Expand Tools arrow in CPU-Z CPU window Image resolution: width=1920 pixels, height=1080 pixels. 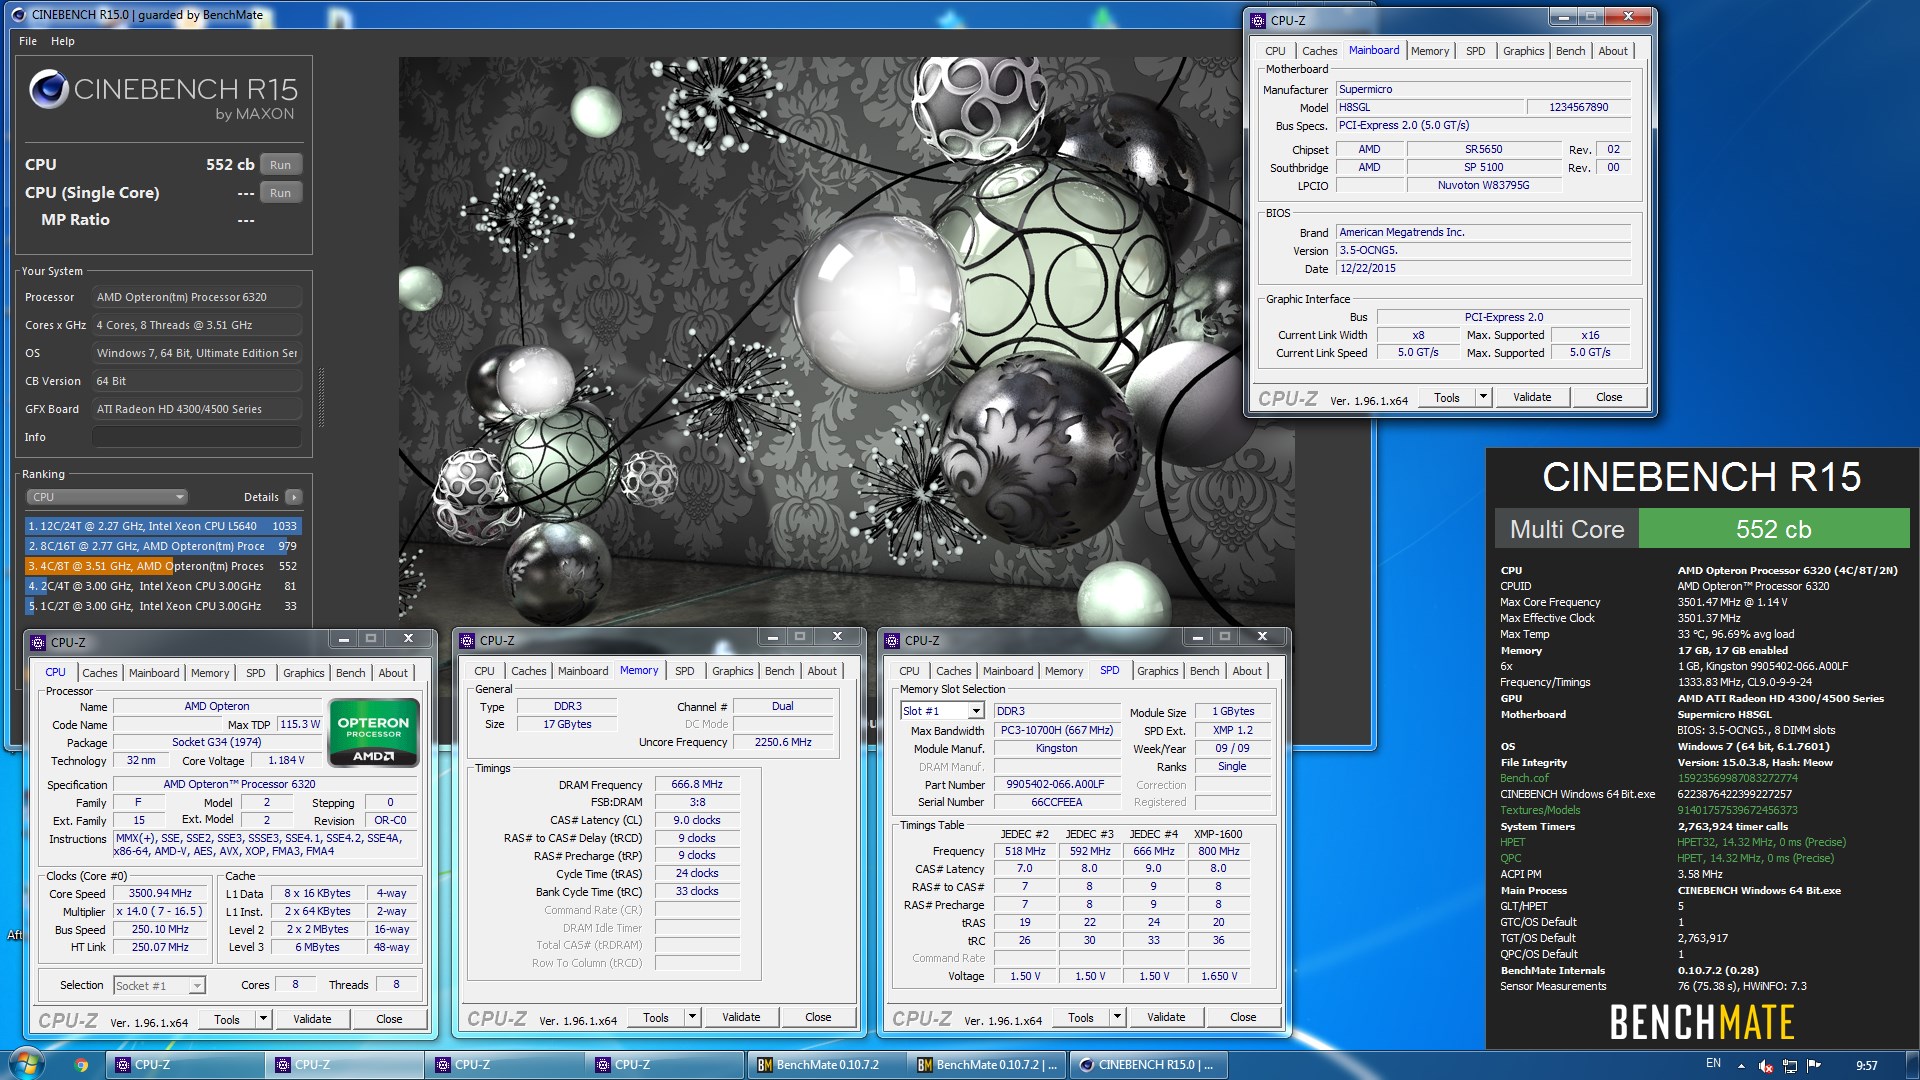tap(263, 1019)
